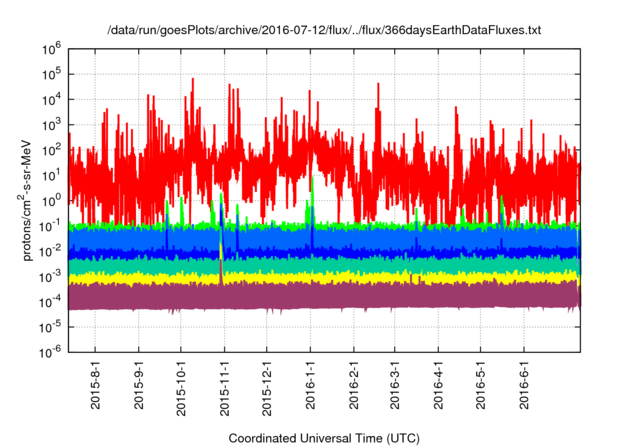The width and height of the screenshot is (640, 448).
Task: Click the 2016-2-1 date tick label
Action: point(353,386)
